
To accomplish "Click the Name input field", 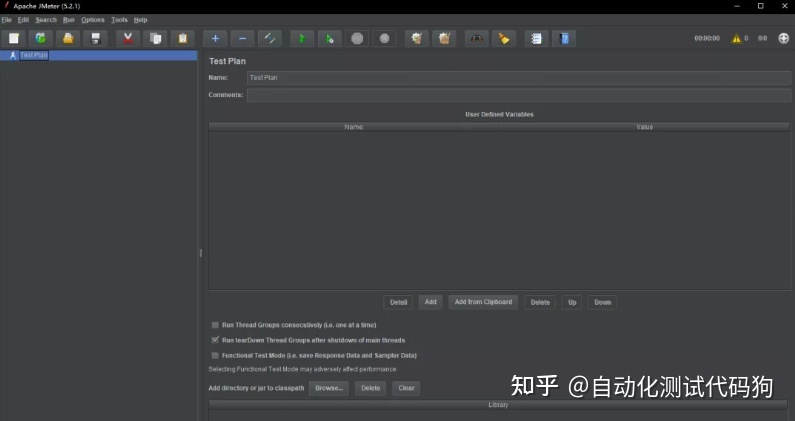I will [519, 78].
